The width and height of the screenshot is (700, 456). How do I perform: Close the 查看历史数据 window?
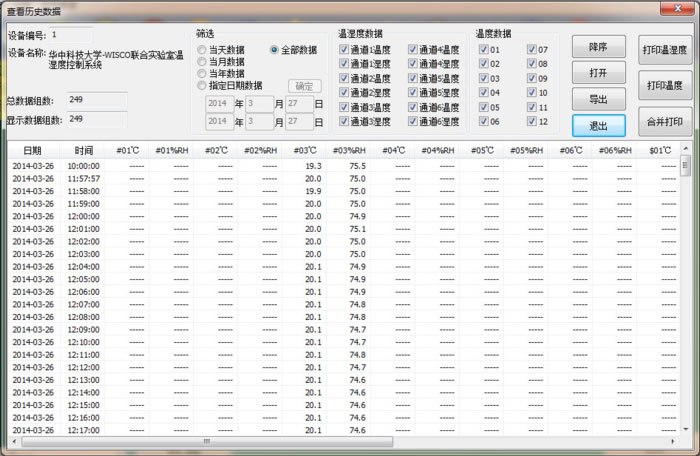[676, 10]
